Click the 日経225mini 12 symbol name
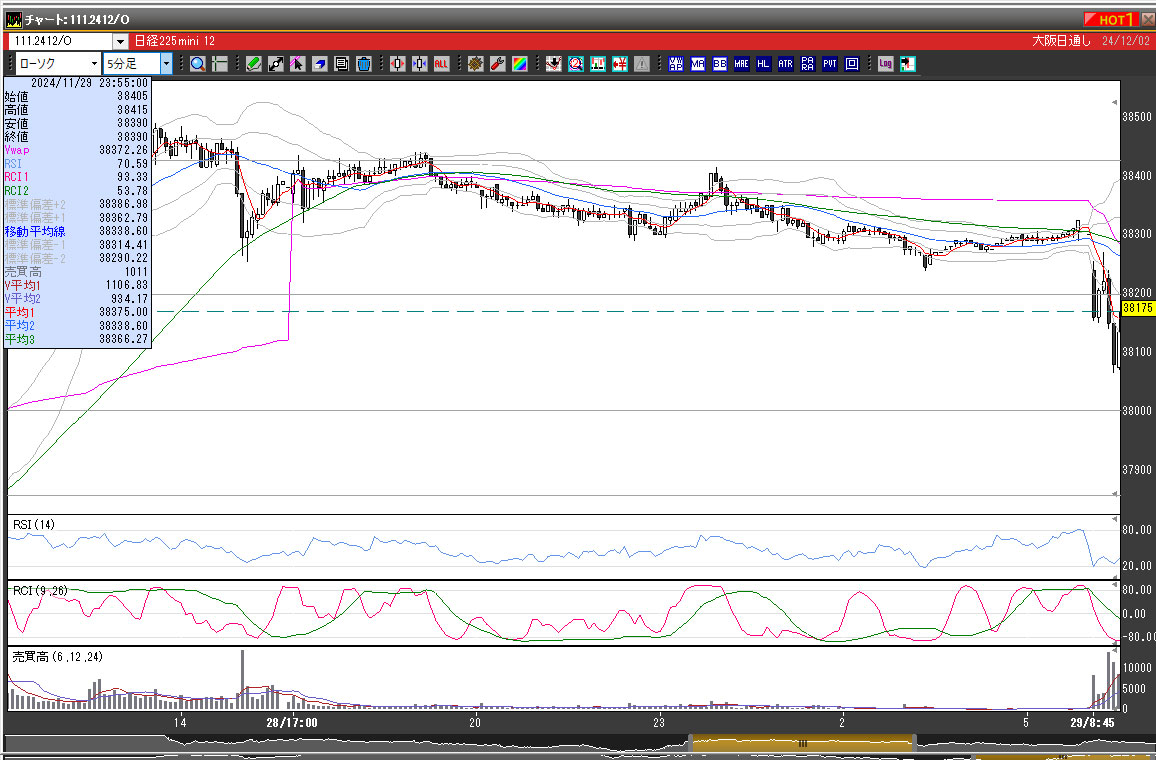 pyautogui.click(x=175, y=41)
